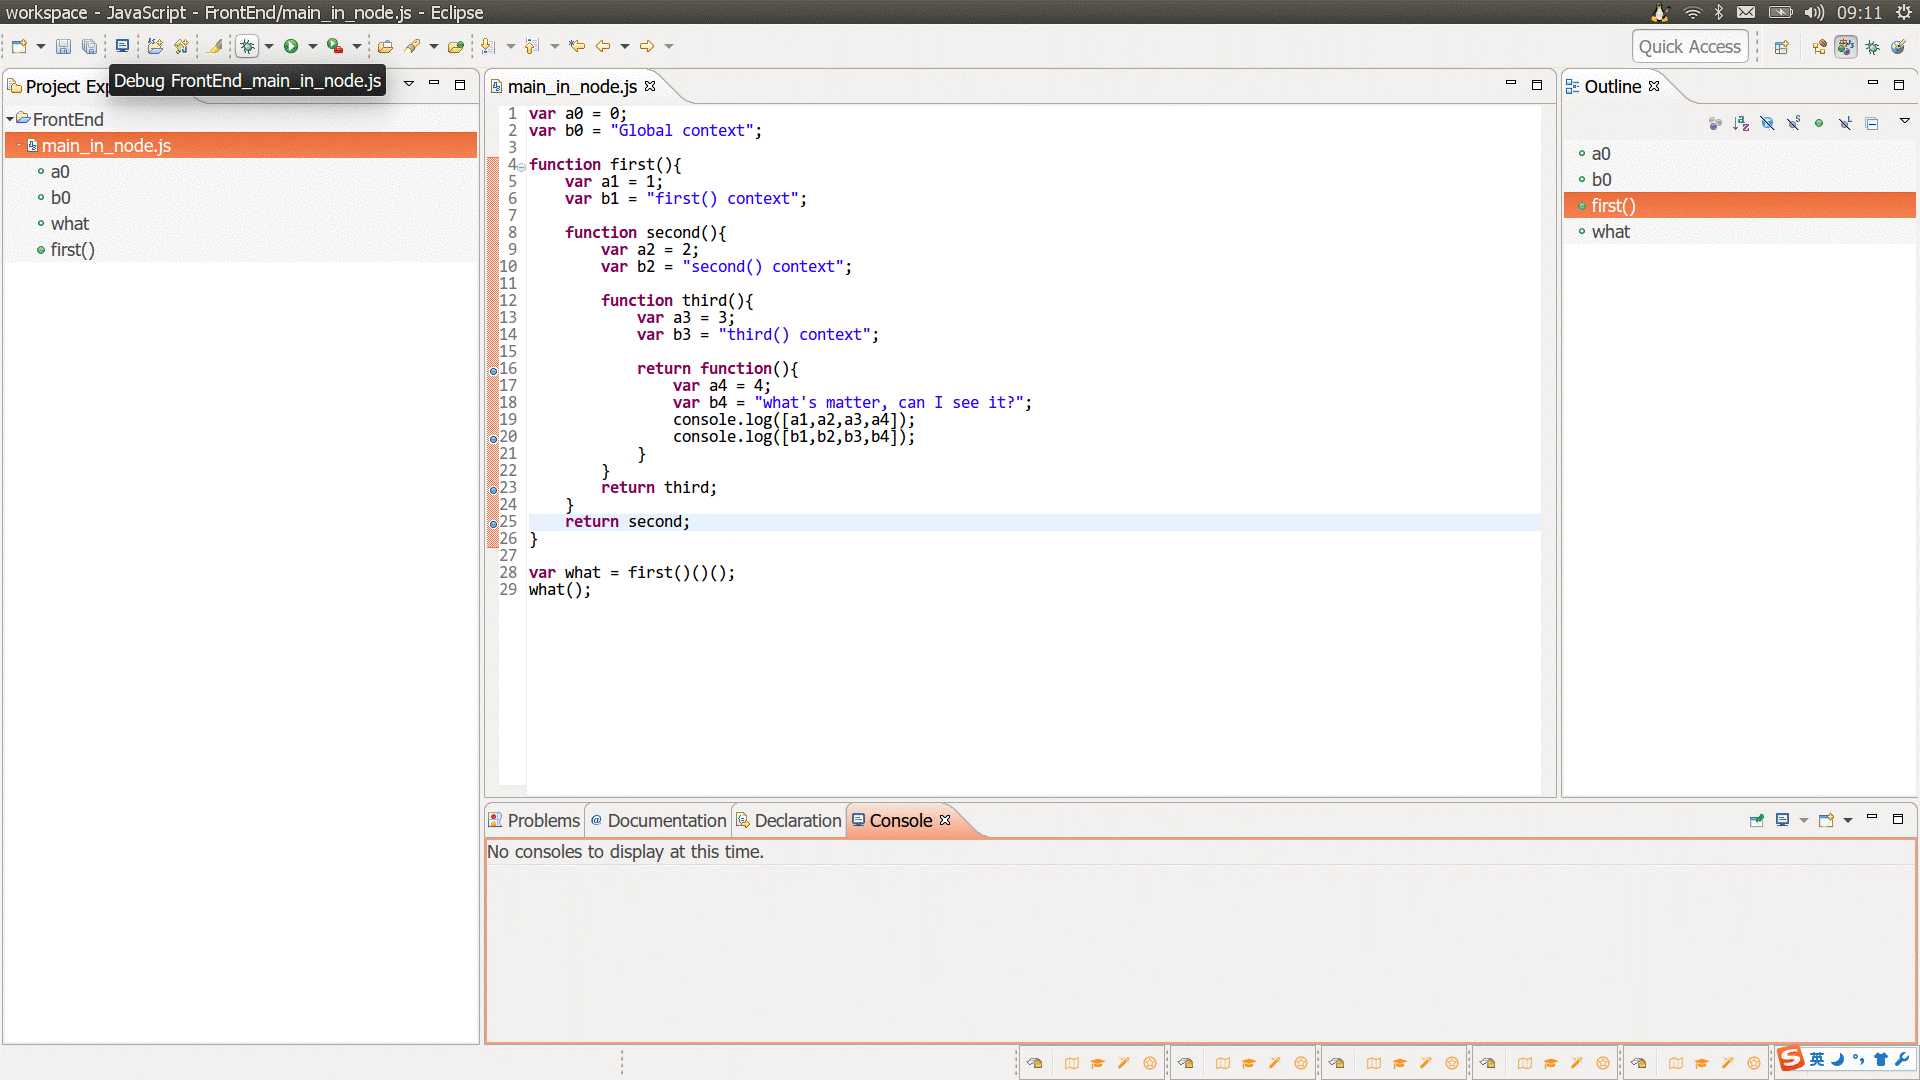The width and height of the screenshot is (1920, 1080).
Task: Open the New file dropdown arrow
Action: click(41, 46)
